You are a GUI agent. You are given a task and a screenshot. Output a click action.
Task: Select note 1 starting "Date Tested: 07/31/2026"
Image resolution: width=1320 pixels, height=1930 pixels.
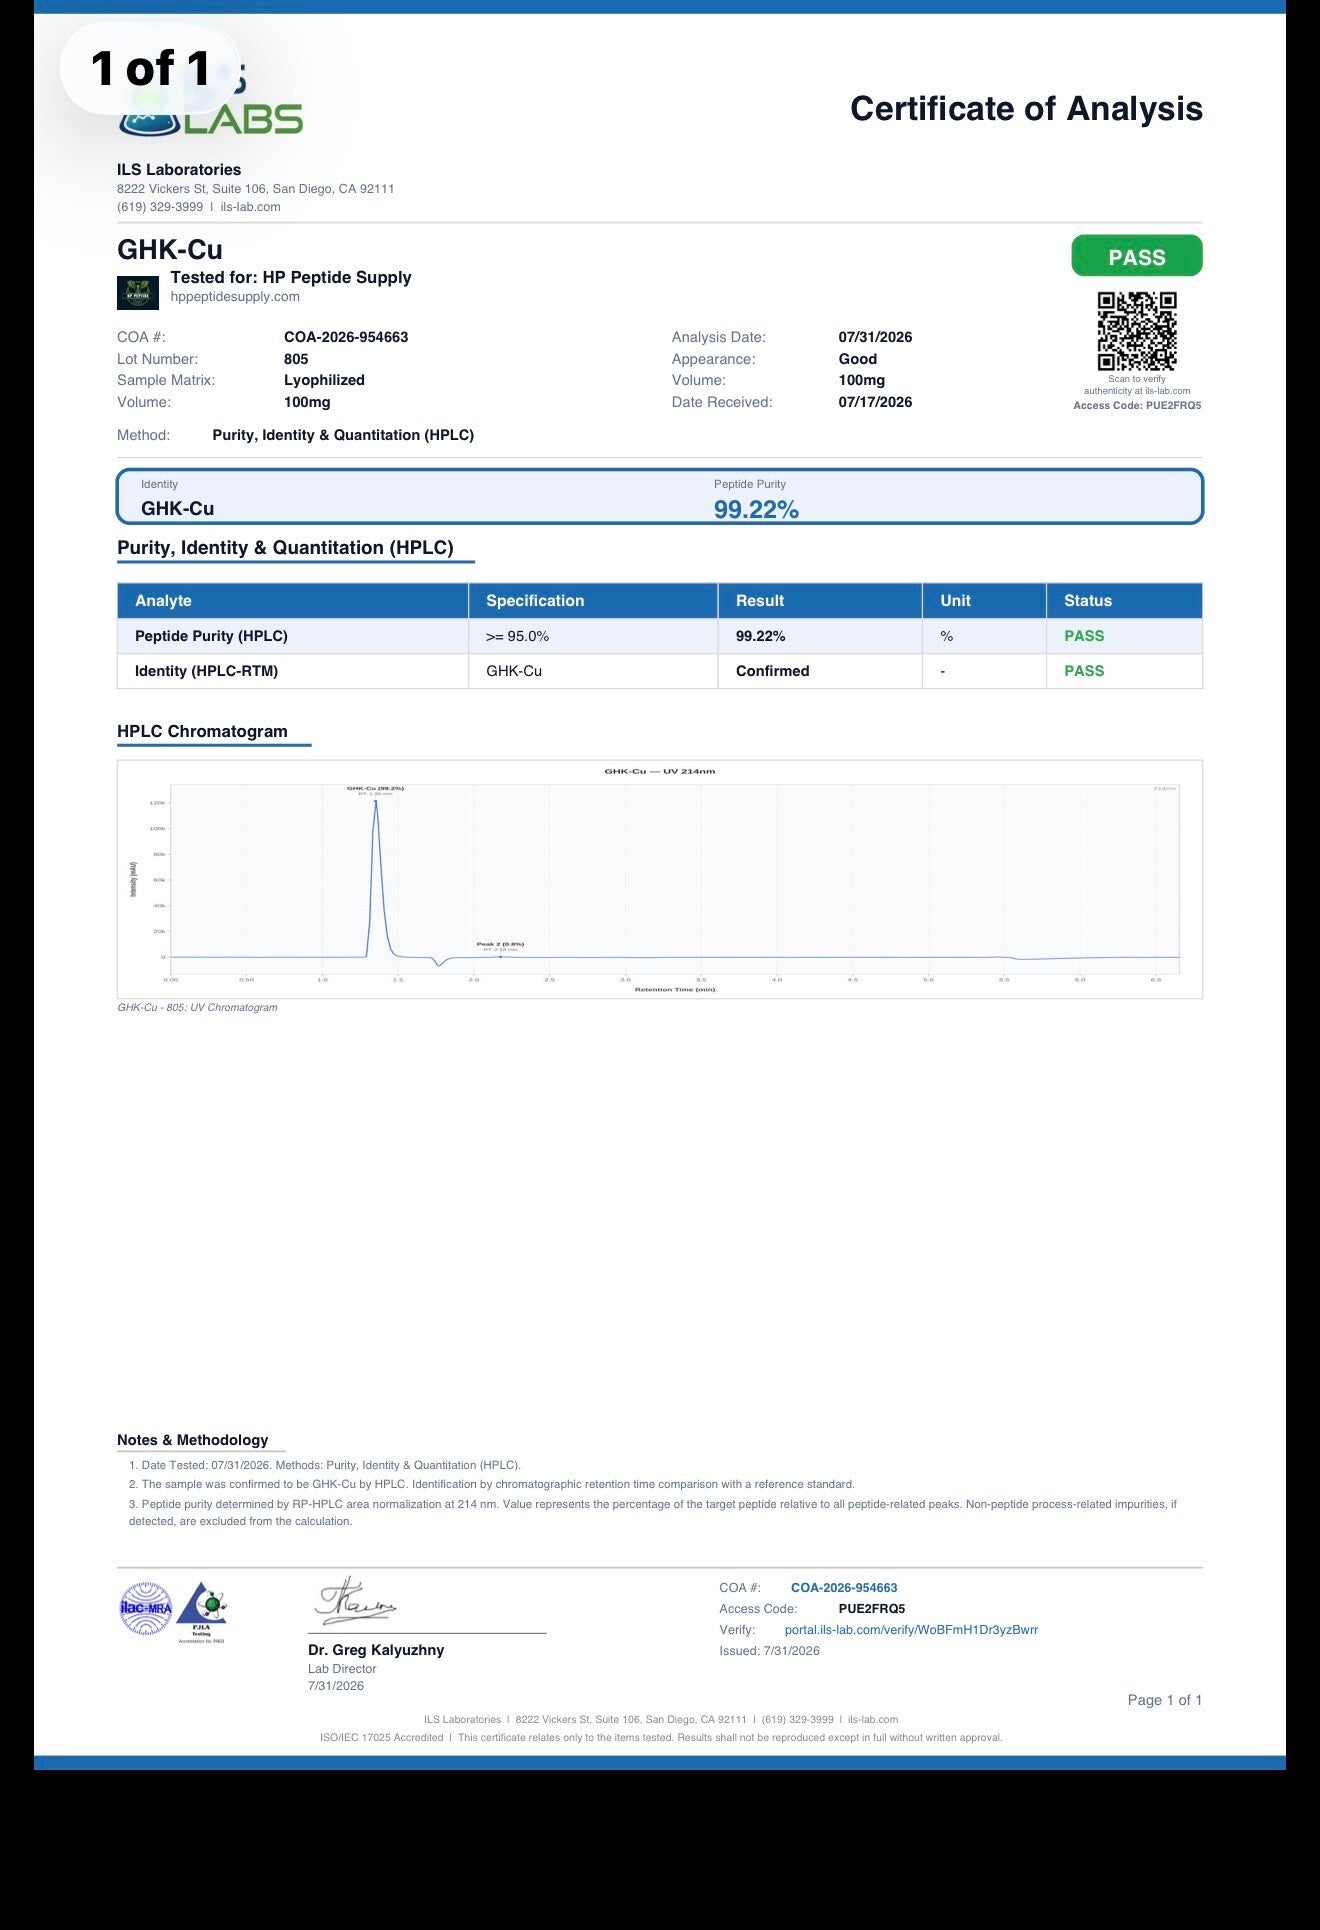pos(325,1465)
